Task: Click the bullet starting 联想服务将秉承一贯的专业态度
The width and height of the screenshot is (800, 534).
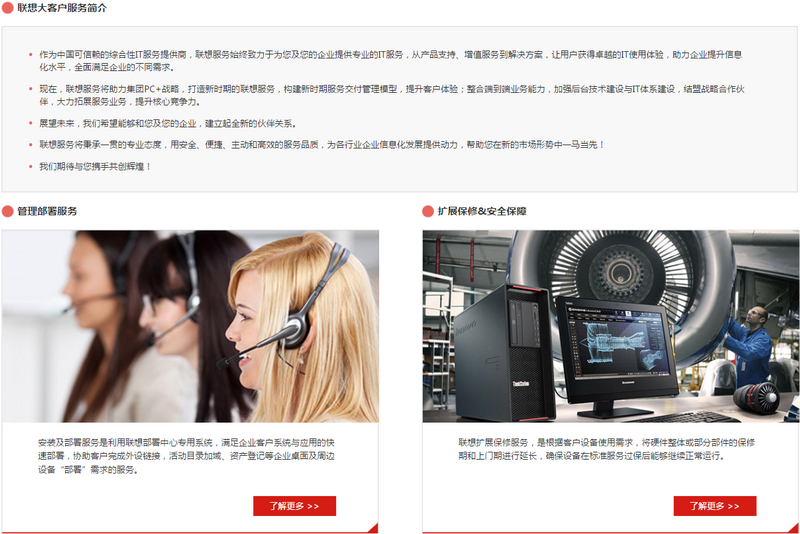Action: tap(322, 145)
